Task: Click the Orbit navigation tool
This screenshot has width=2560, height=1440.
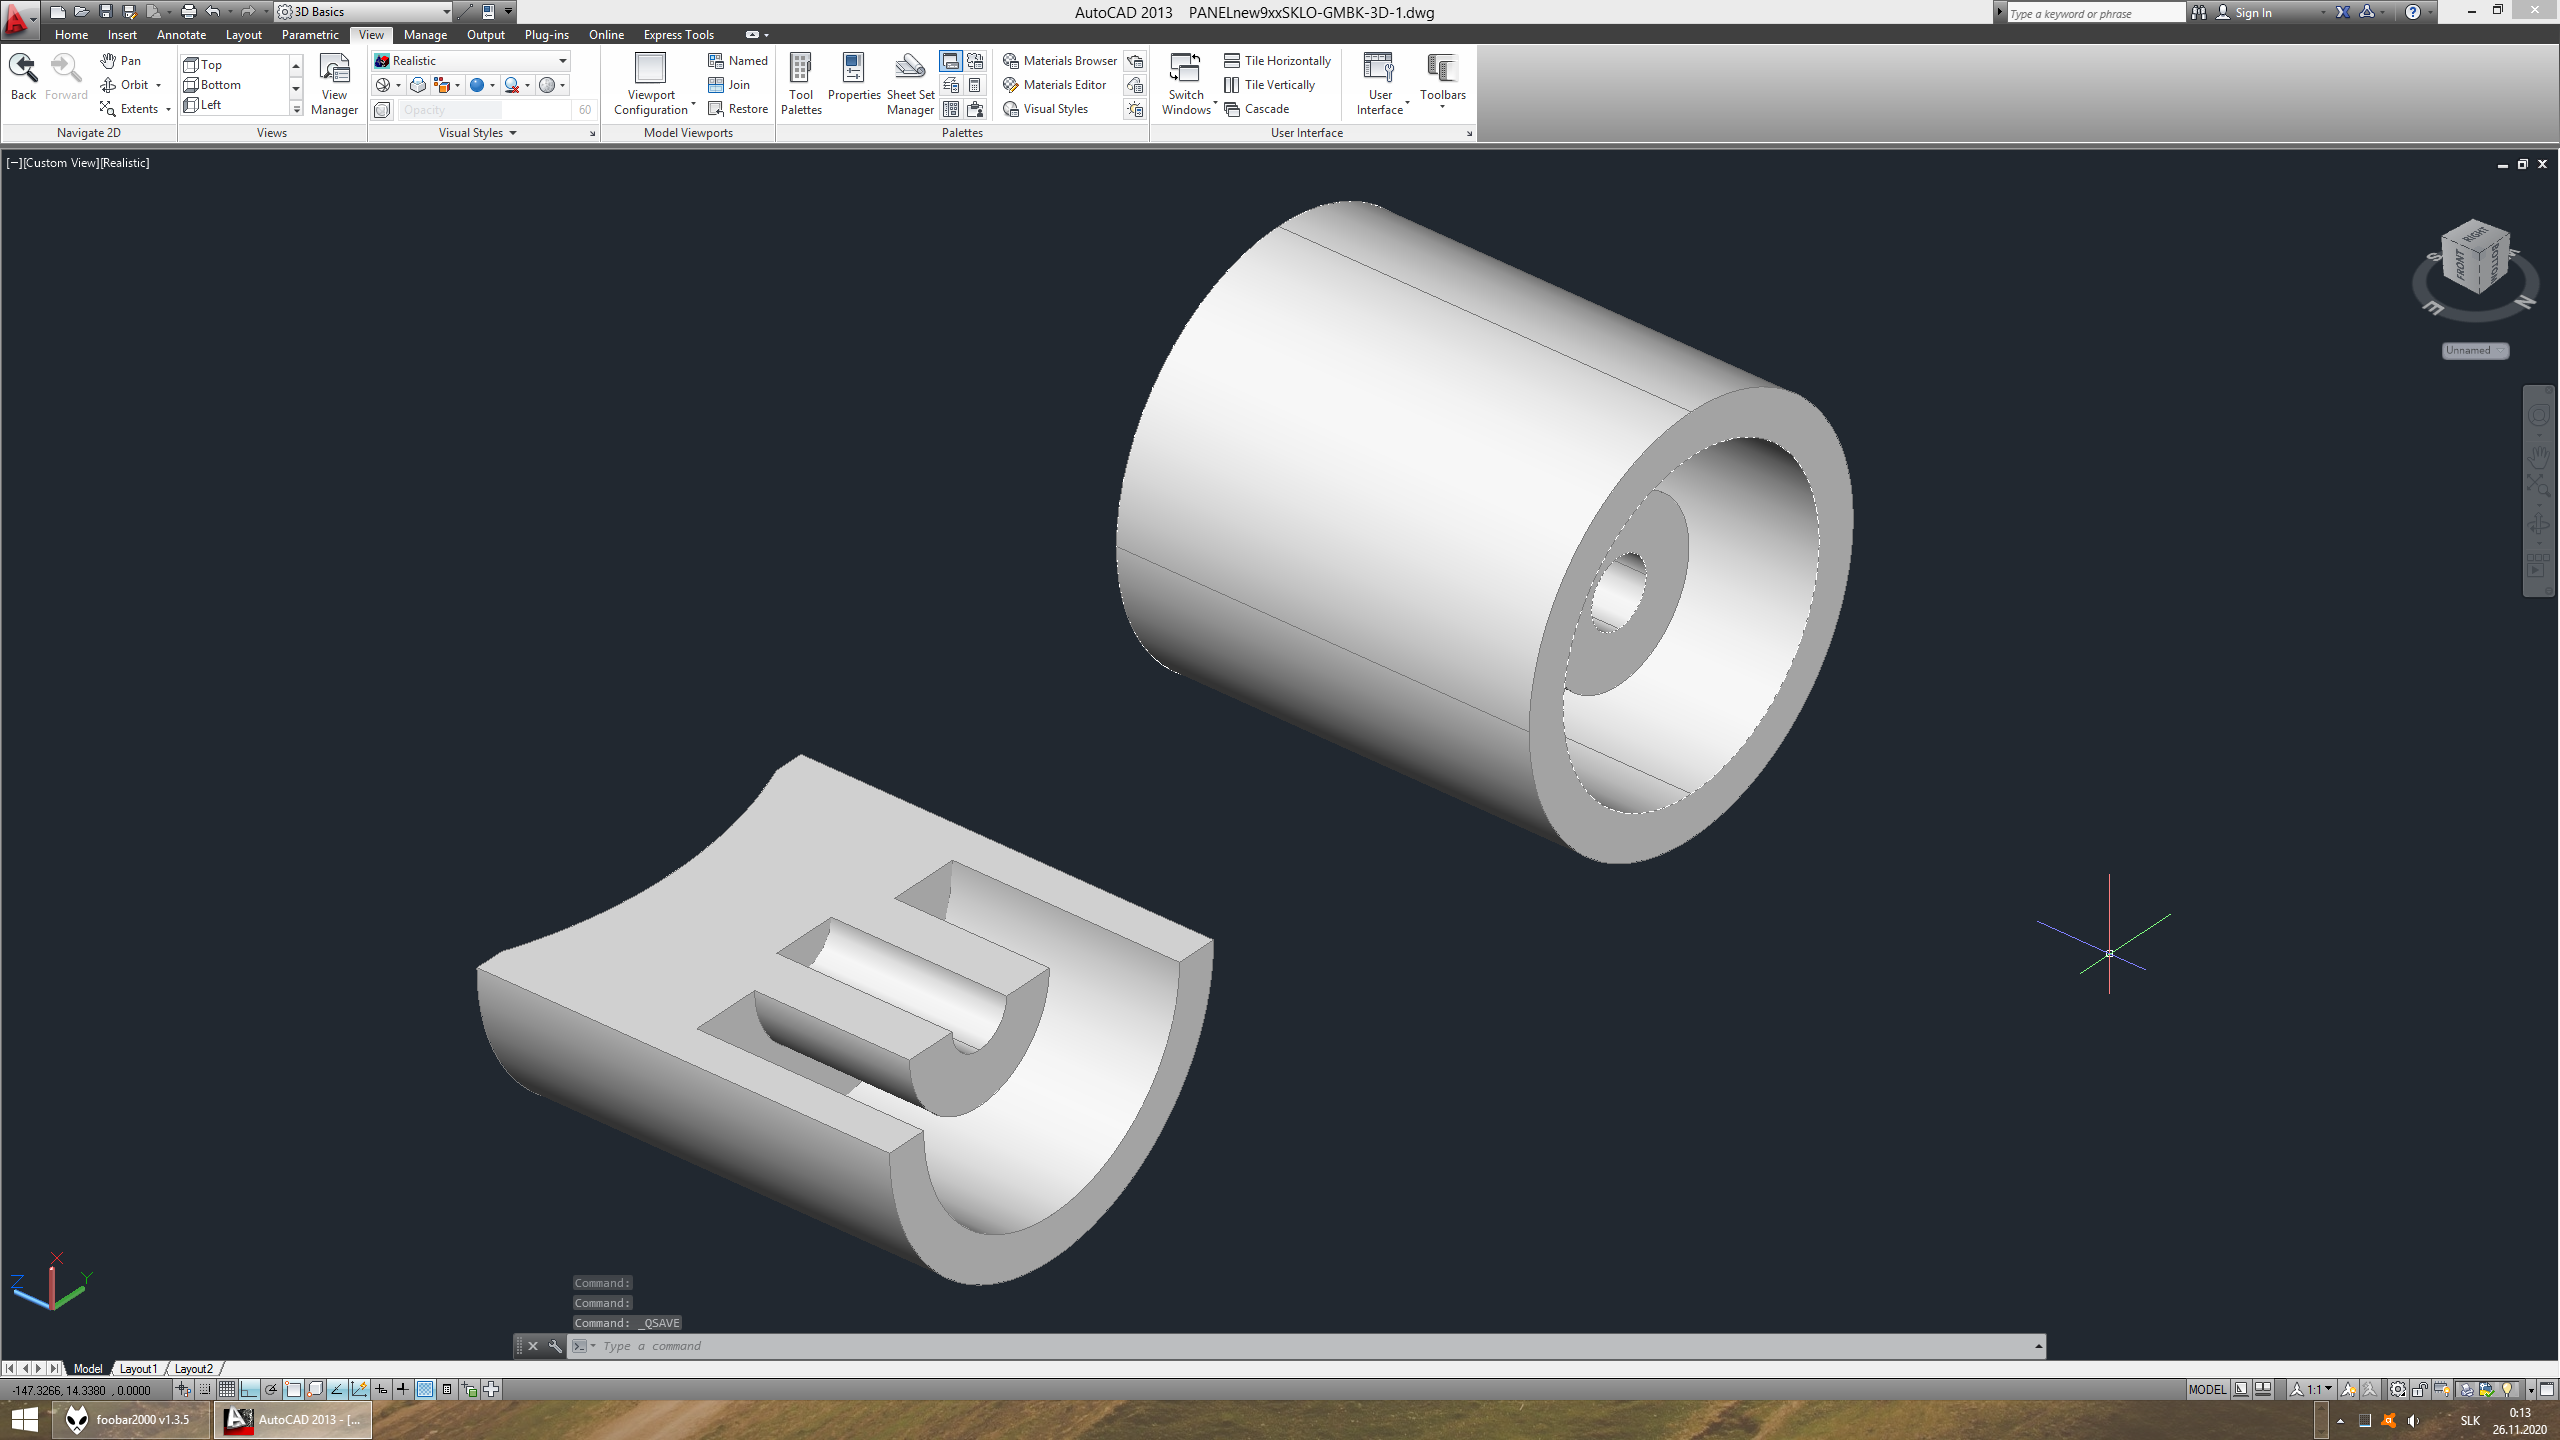Action: click(132, 85)
